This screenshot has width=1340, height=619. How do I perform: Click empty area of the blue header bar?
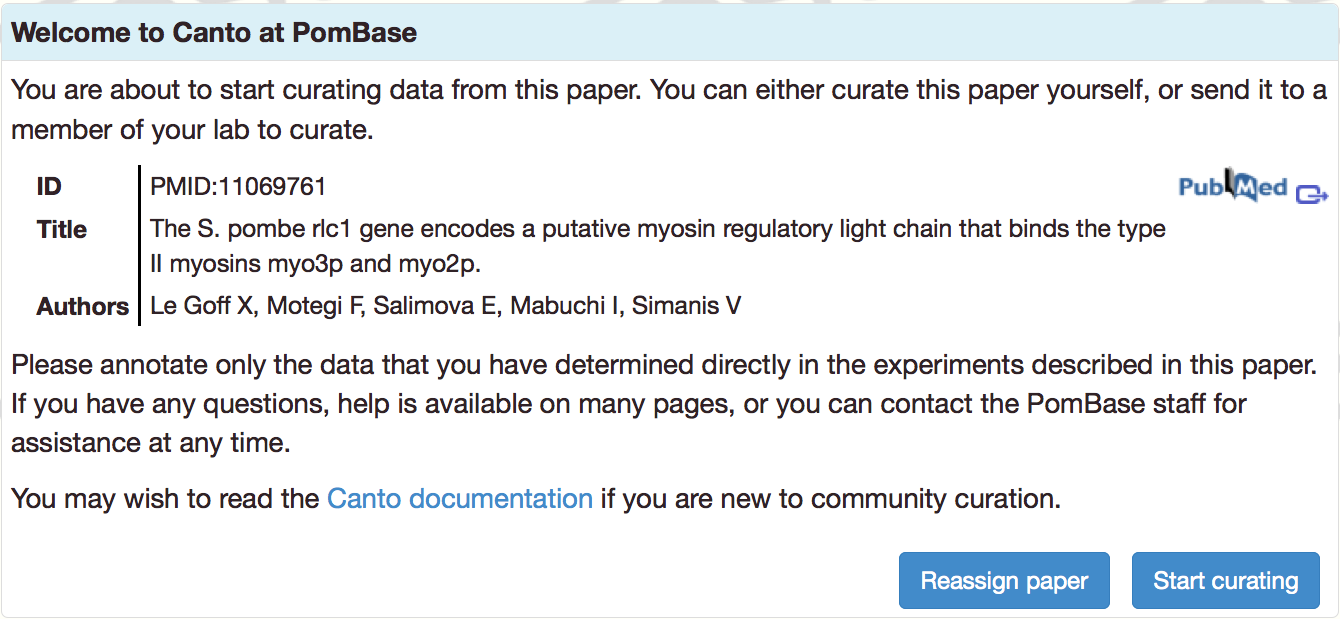click(870, 33)
